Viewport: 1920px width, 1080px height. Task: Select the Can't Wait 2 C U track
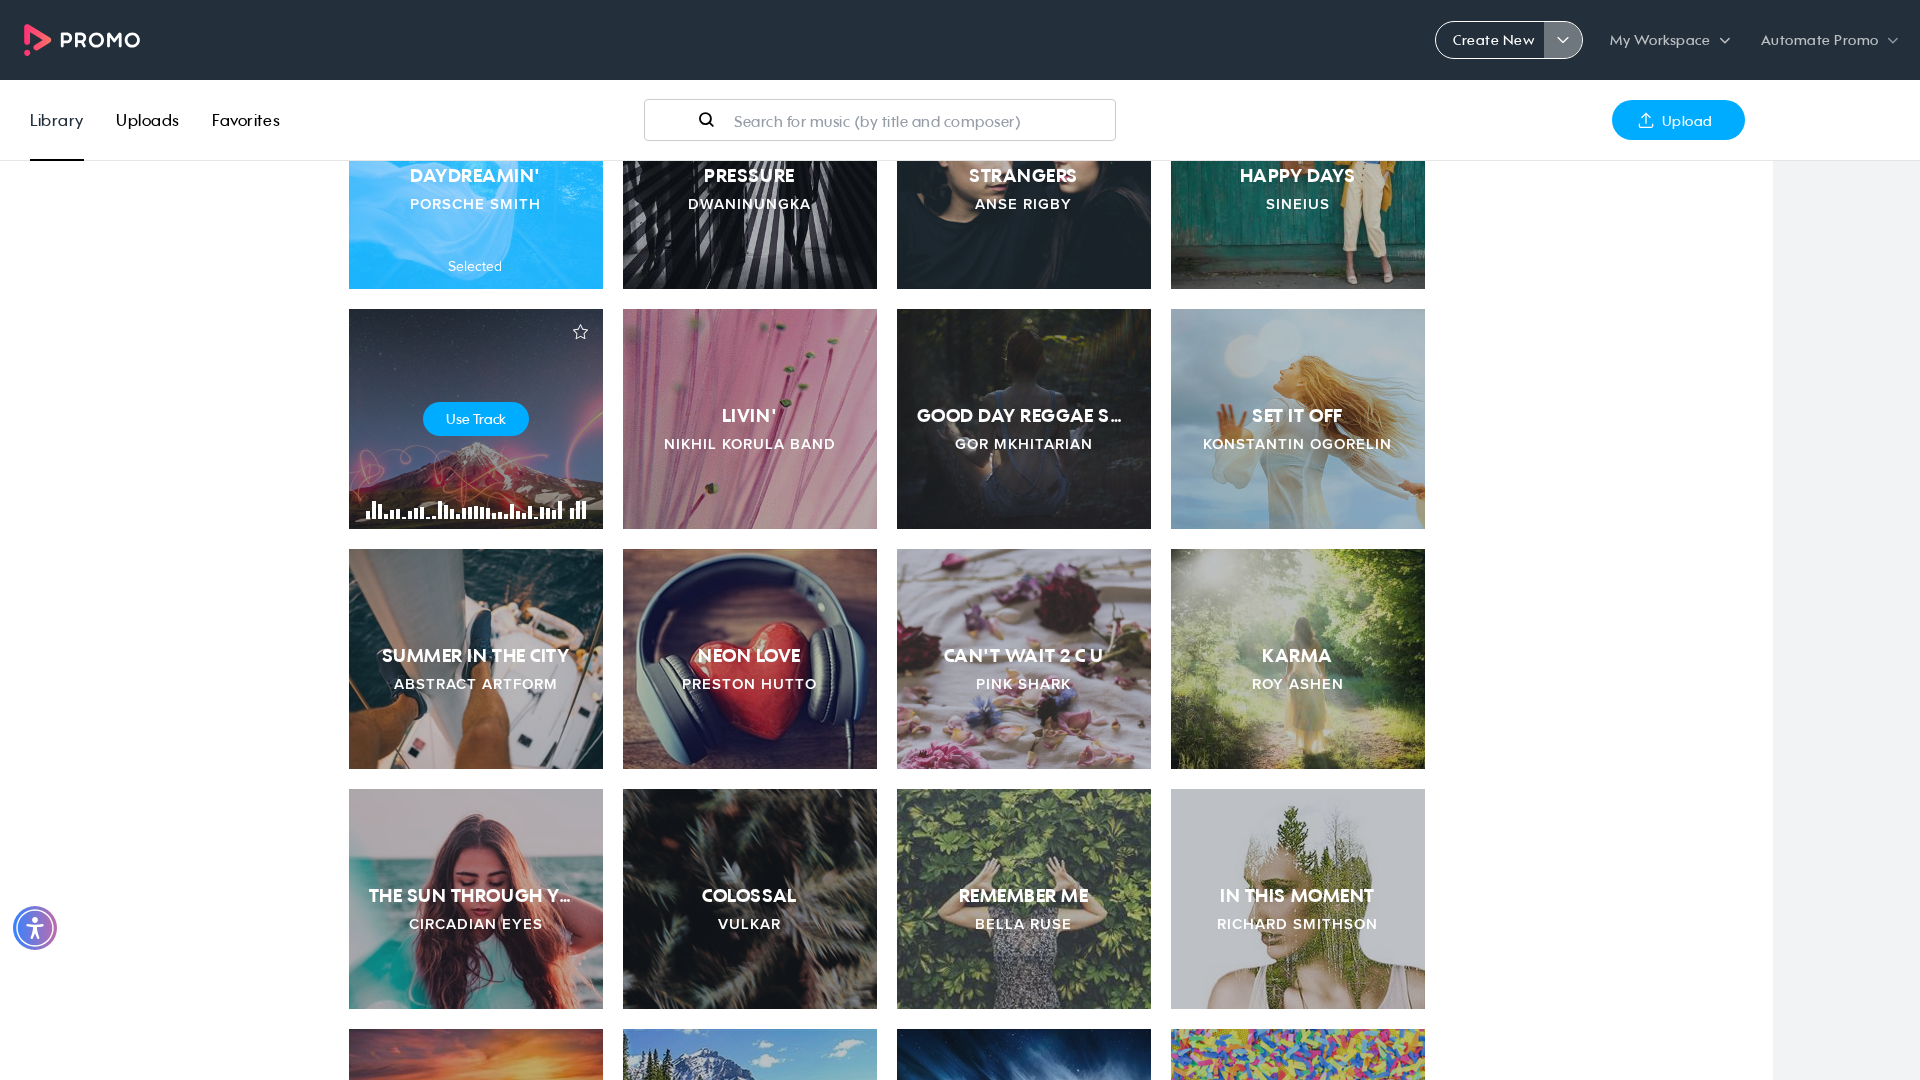click(1024, 659)
